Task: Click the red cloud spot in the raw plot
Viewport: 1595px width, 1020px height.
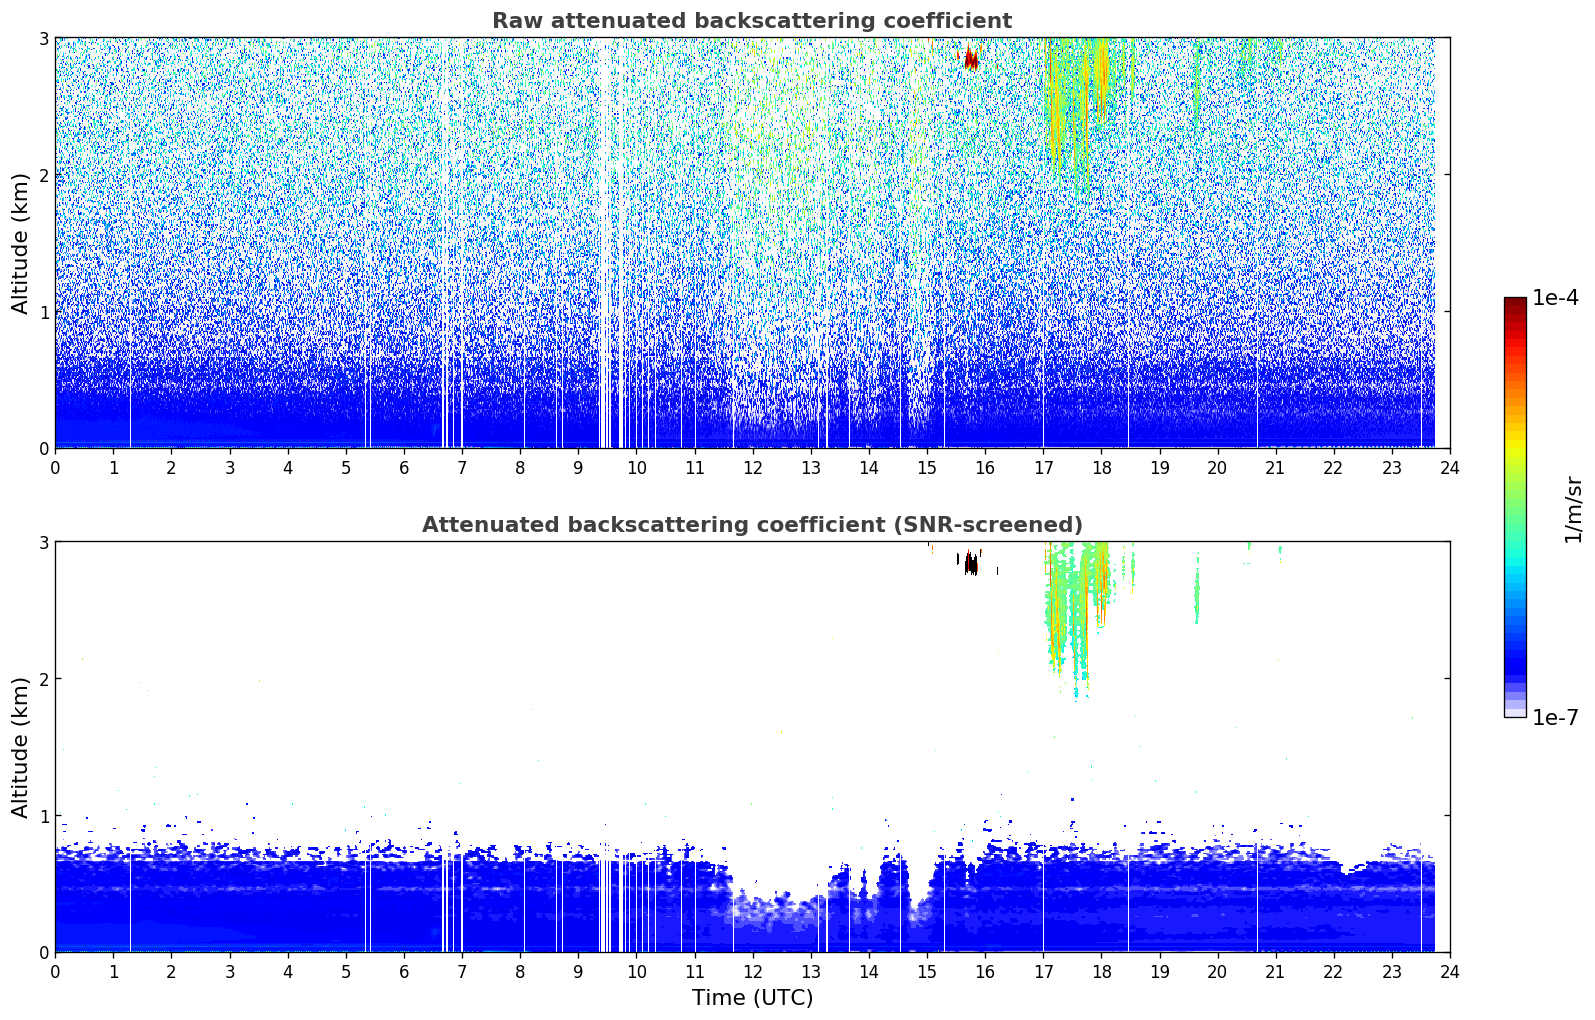Action: pyautogui.click(x=970, y=57)
